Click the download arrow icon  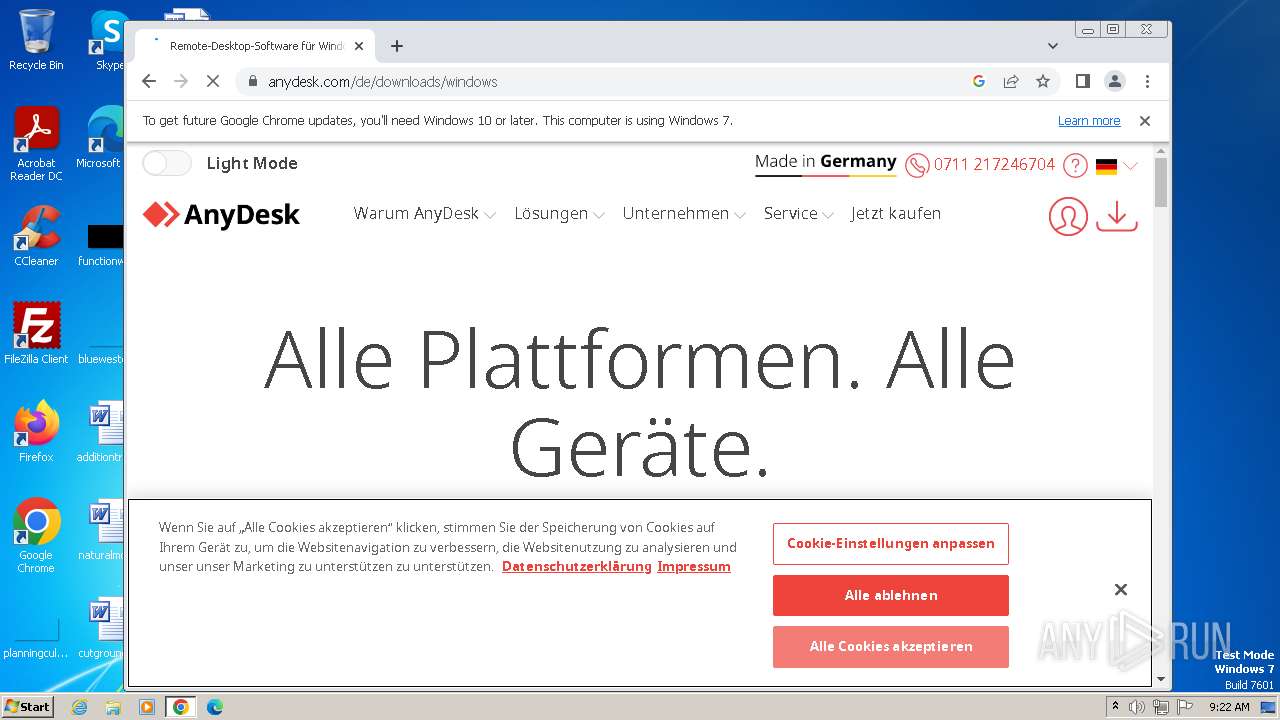pyautogui.click(x=1117, y=216)
